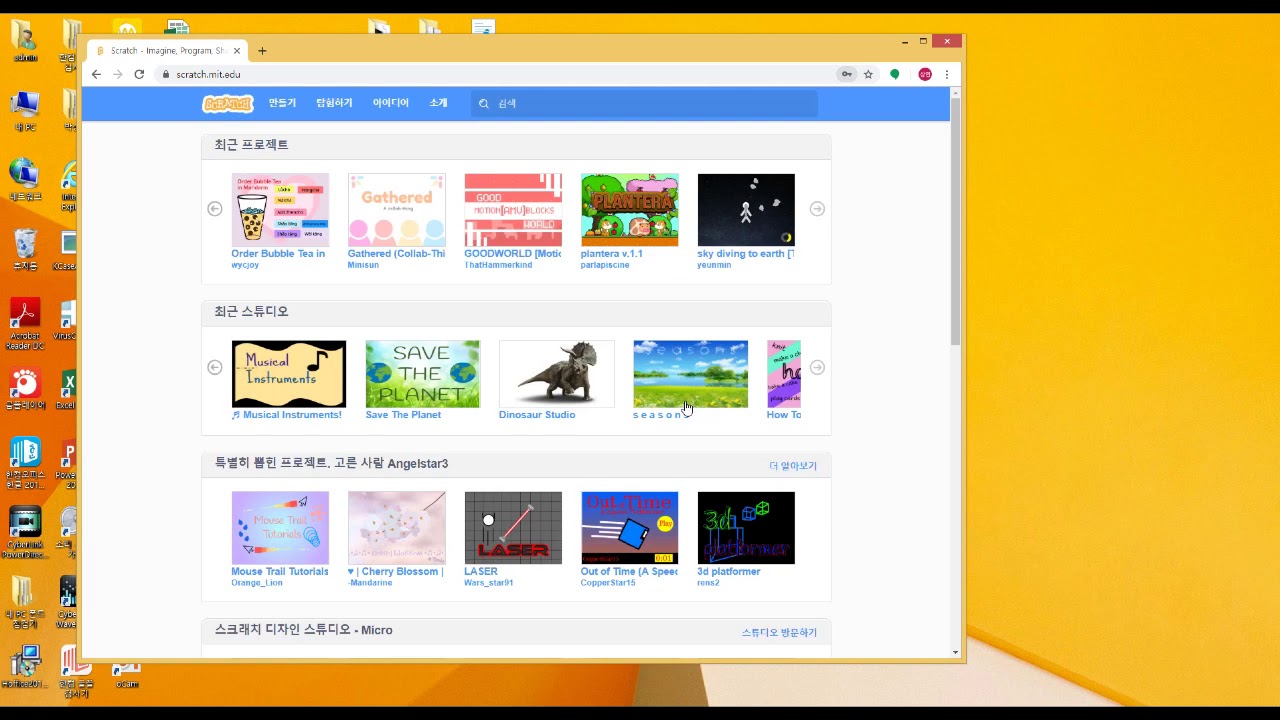Click the Save The Planet title link
Screen dimensions: 1280x720
point(403,415)
